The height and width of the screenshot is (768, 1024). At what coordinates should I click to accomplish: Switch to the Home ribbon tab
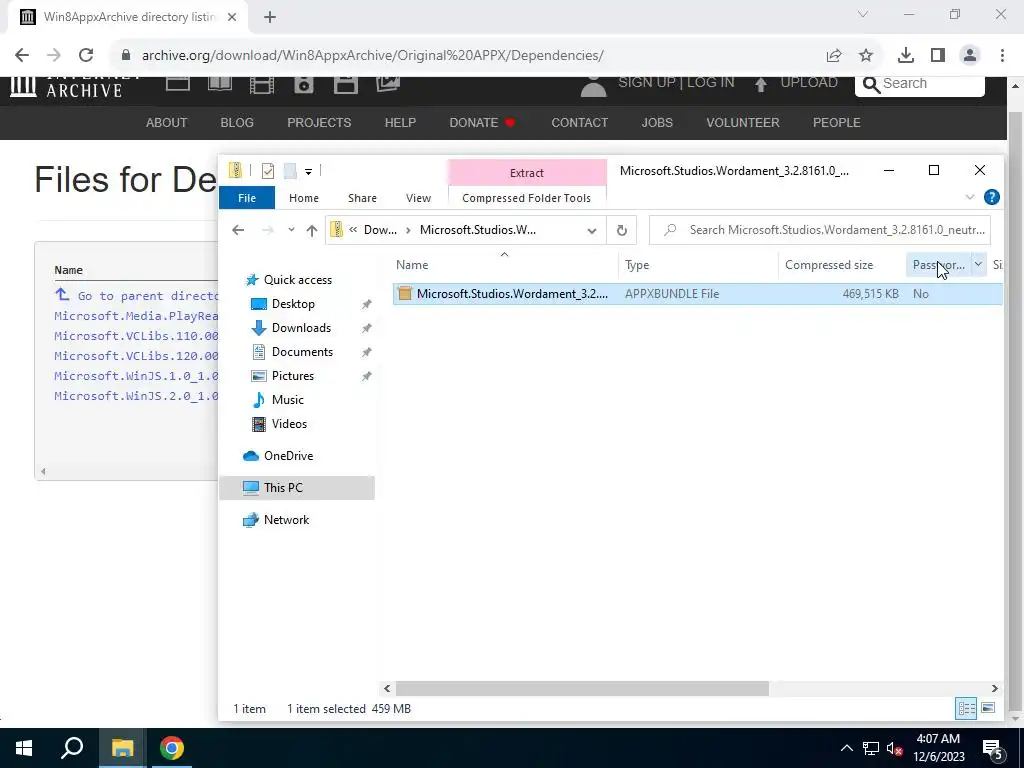pos(304,198)
